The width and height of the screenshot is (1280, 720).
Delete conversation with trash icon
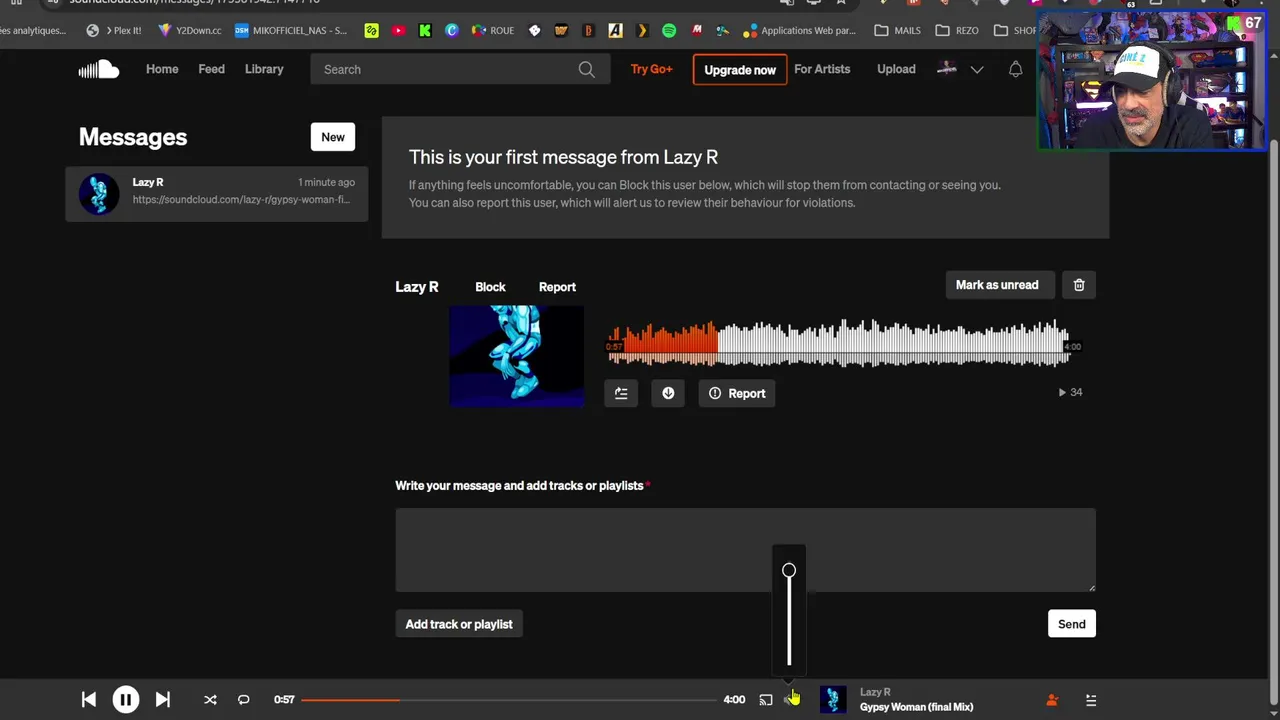(x=1079, y=285)
